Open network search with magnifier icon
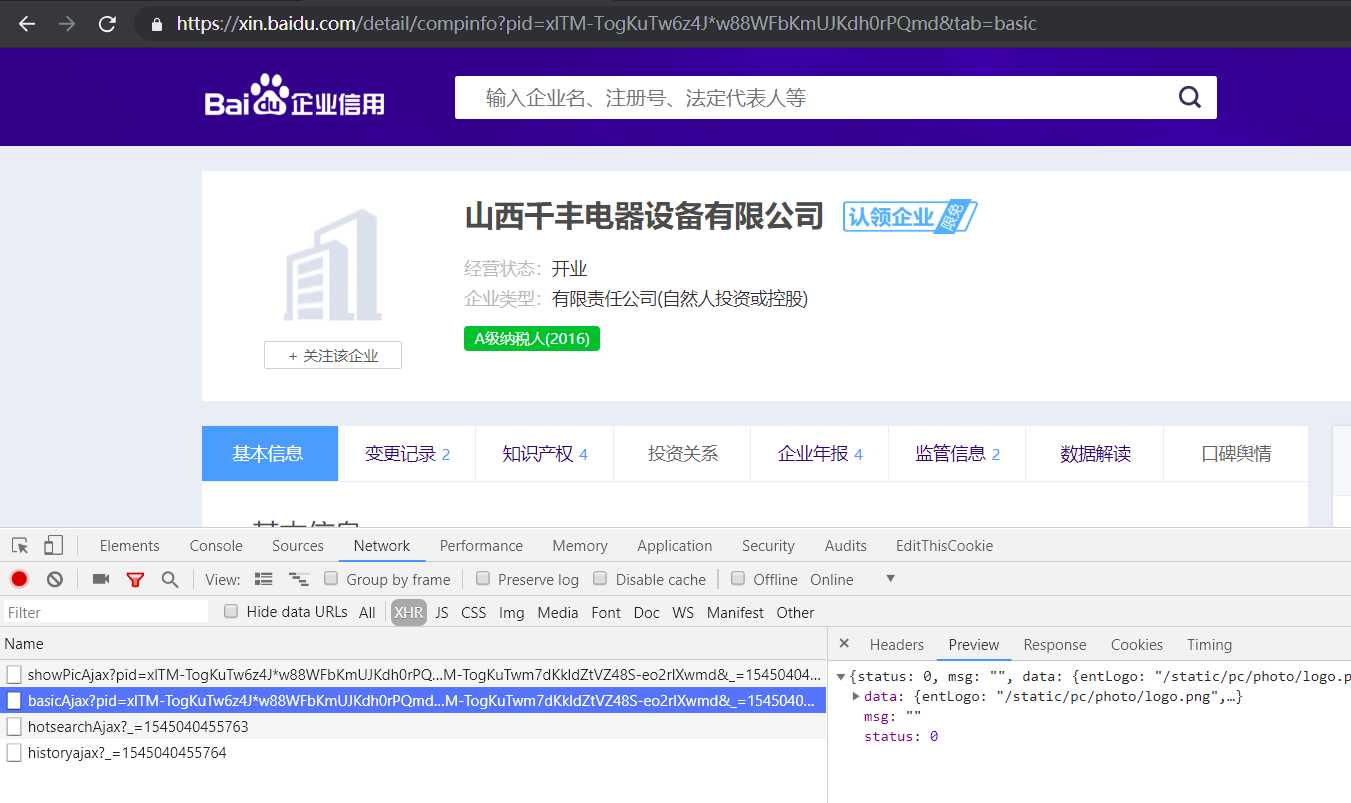 [x=170, y=579]
